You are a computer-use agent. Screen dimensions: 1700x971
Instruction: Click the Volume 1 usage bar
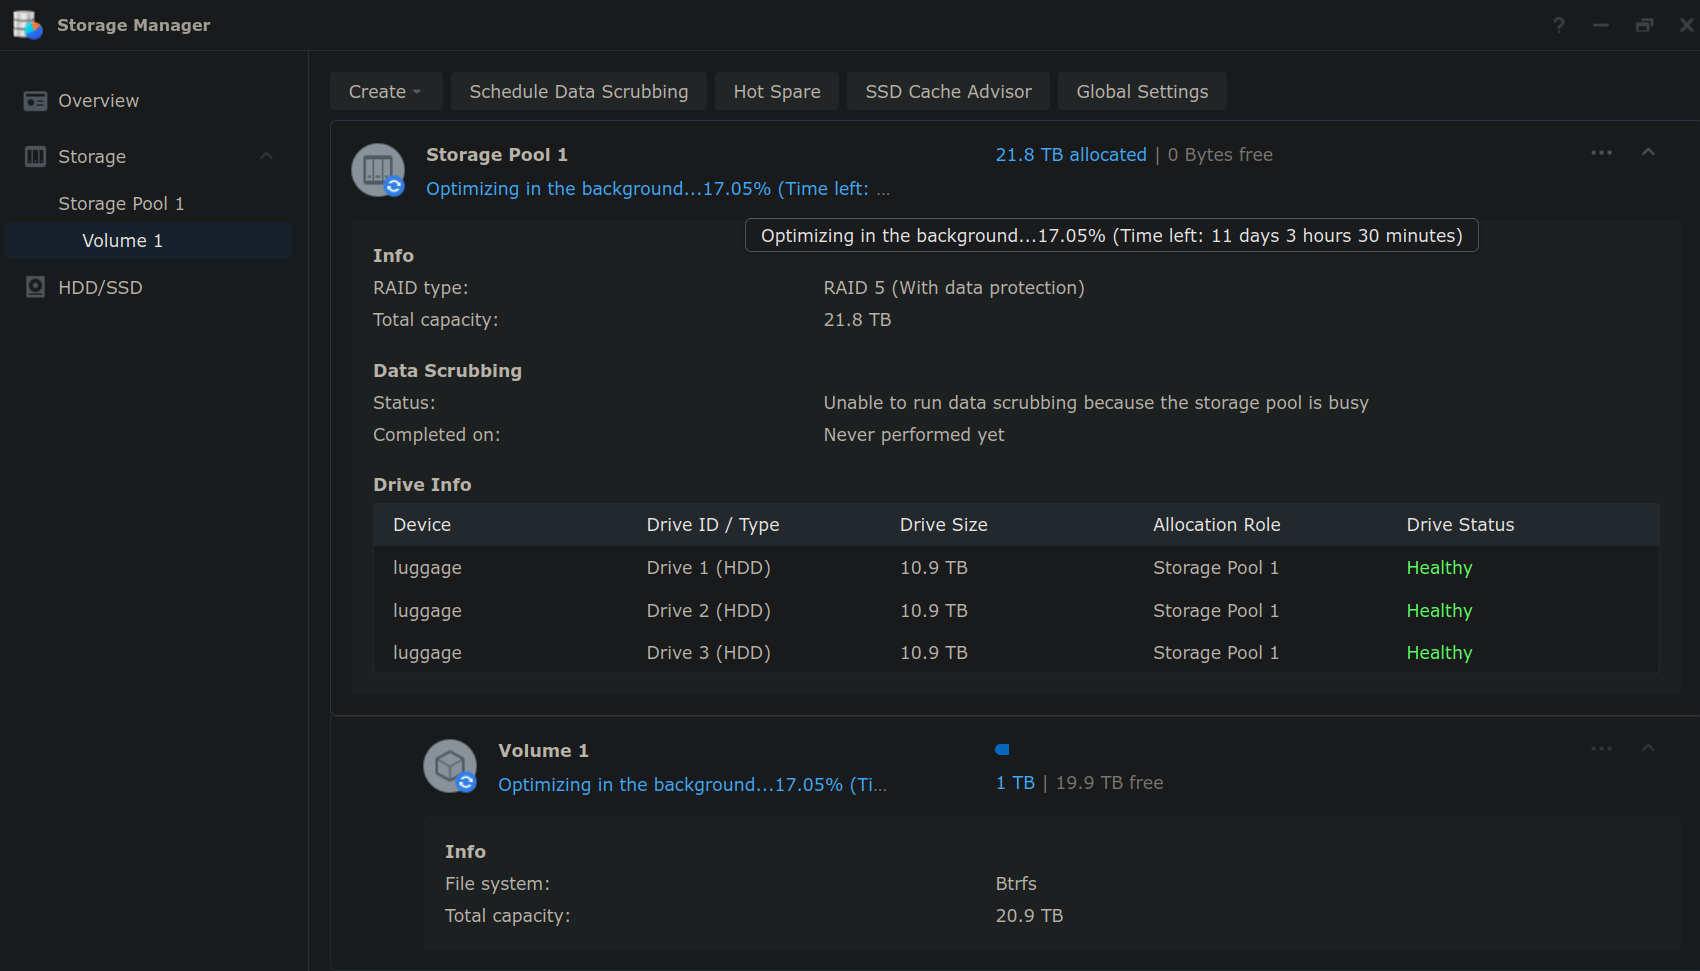coord(1002,750)
